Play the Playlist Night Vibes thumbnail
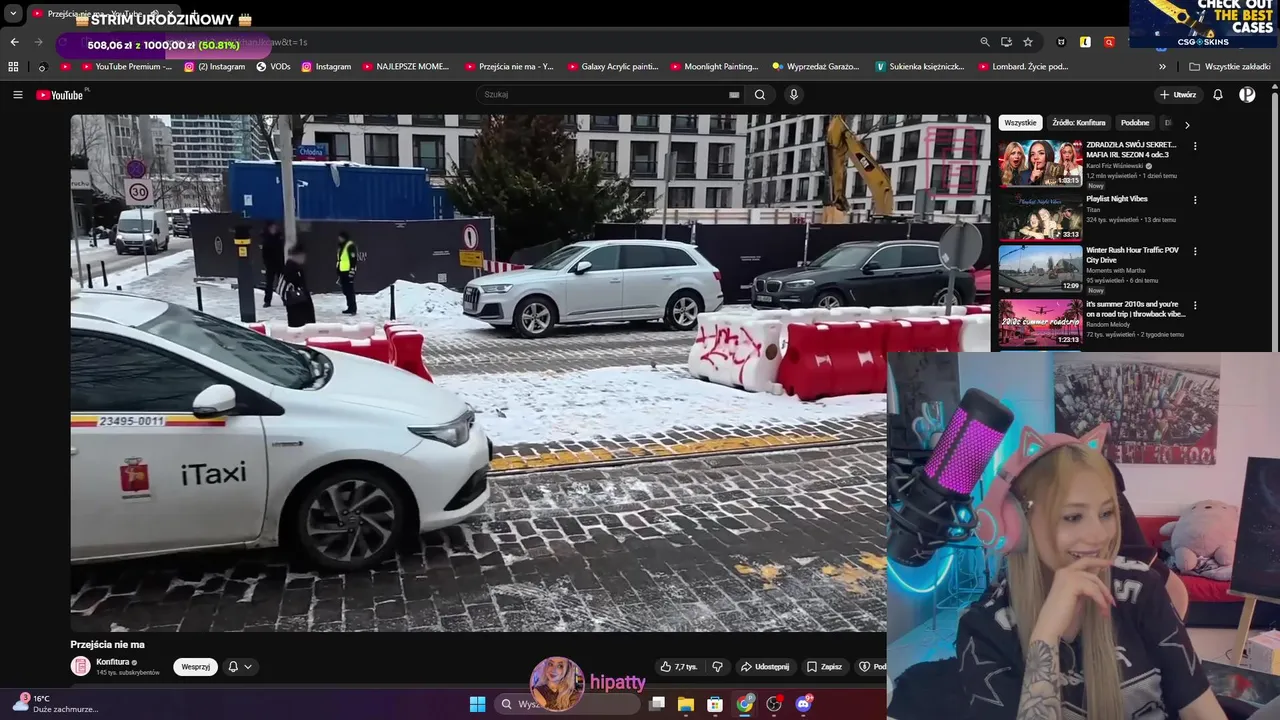 1040,217
